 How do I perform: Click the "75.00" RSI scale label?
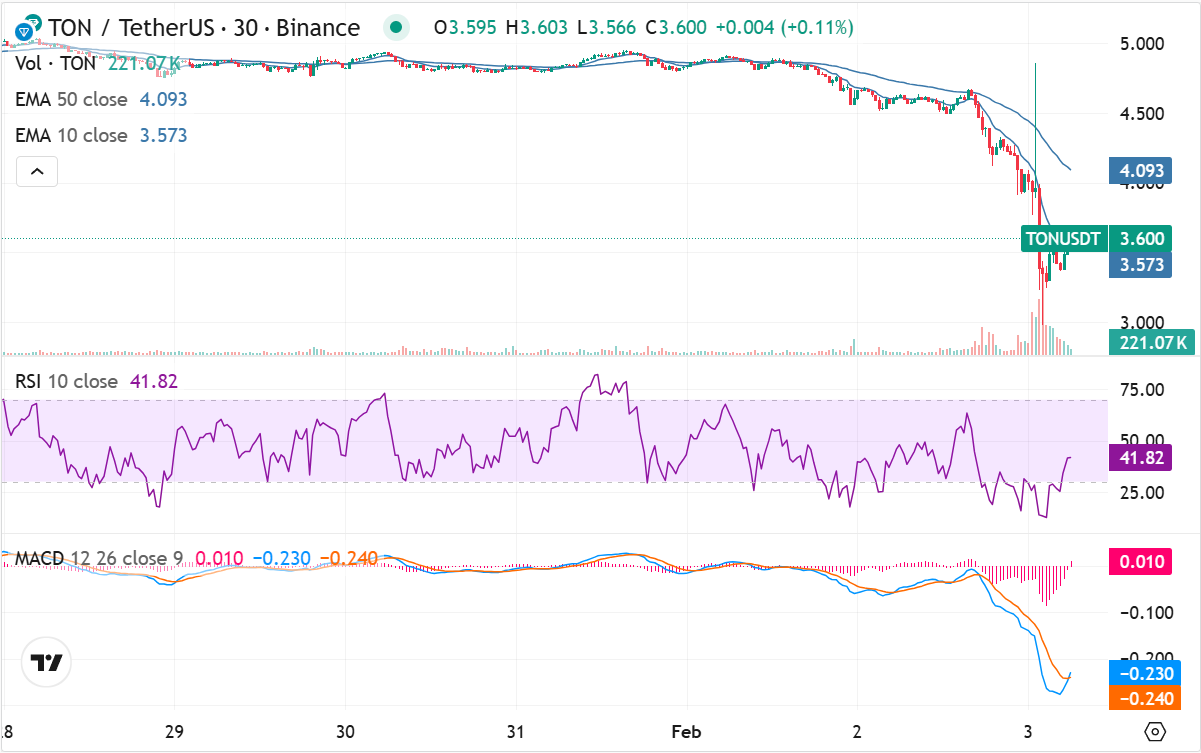point(1142,389)
